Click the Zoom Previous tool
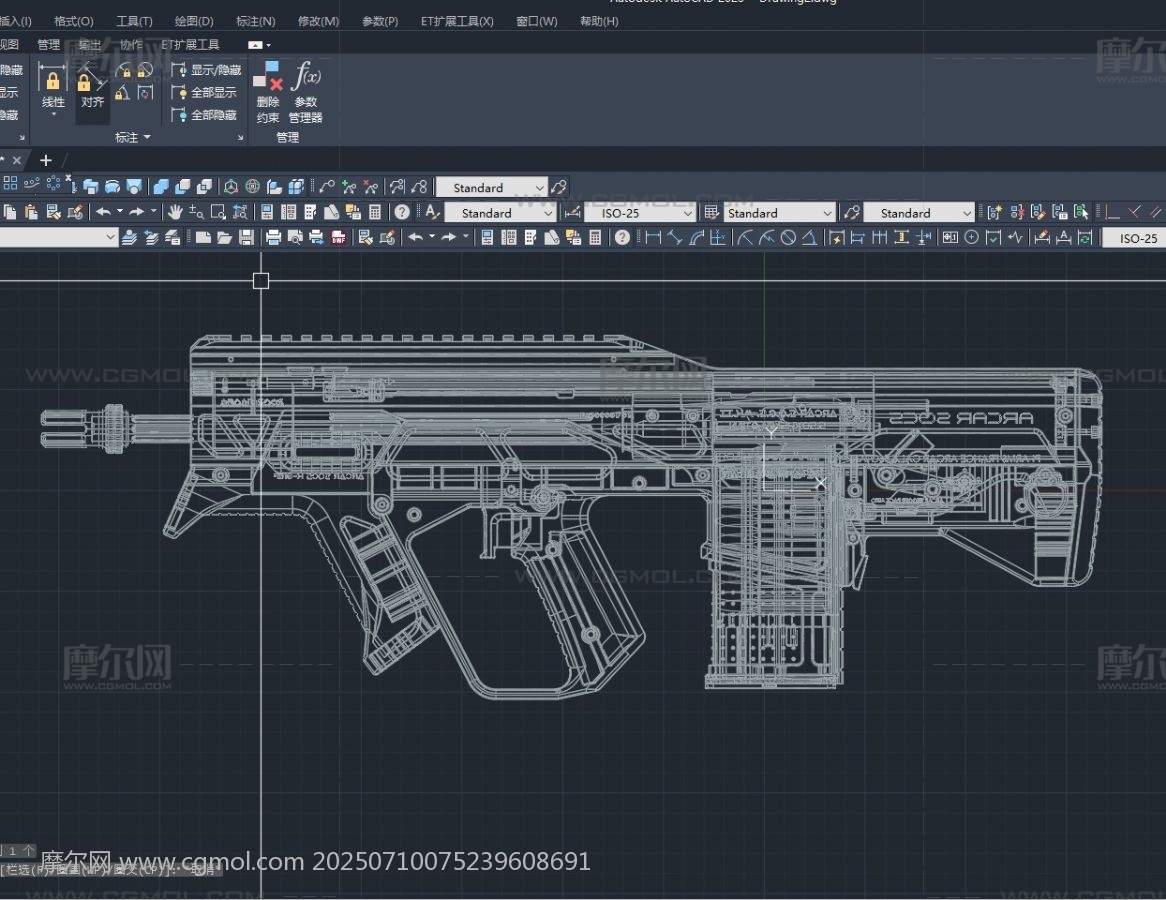The height and width of the screenshot is (900, 1166). [240, 212]
